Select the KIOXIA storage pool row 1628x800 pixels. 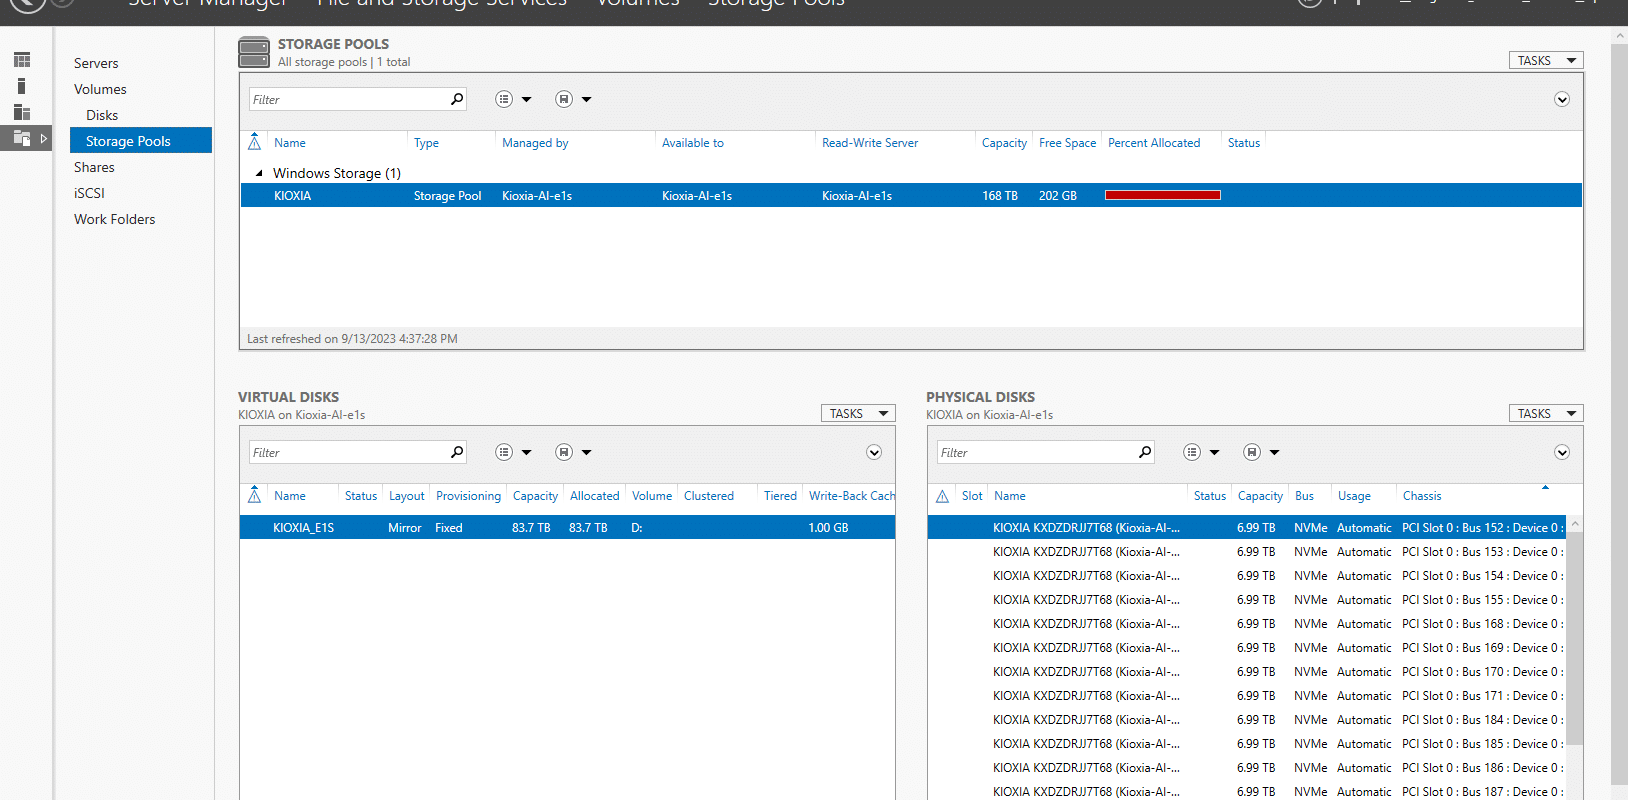tap(911, 195)
